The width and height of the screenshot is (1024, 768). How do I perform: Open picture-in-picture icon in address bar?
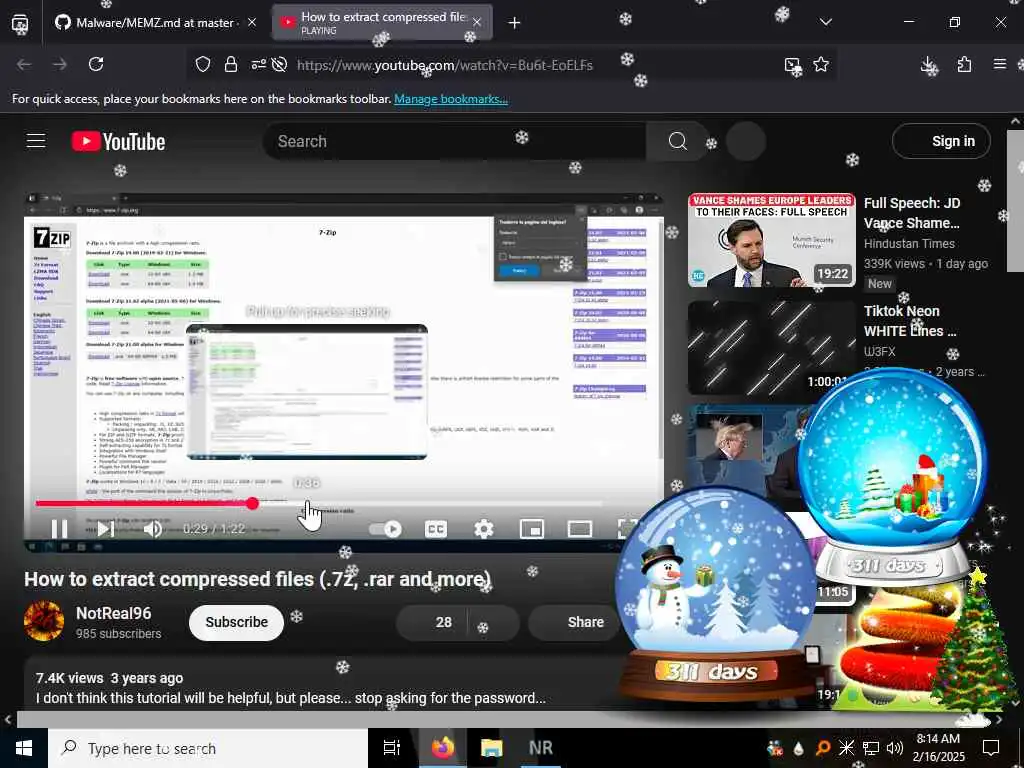point(793,65)
